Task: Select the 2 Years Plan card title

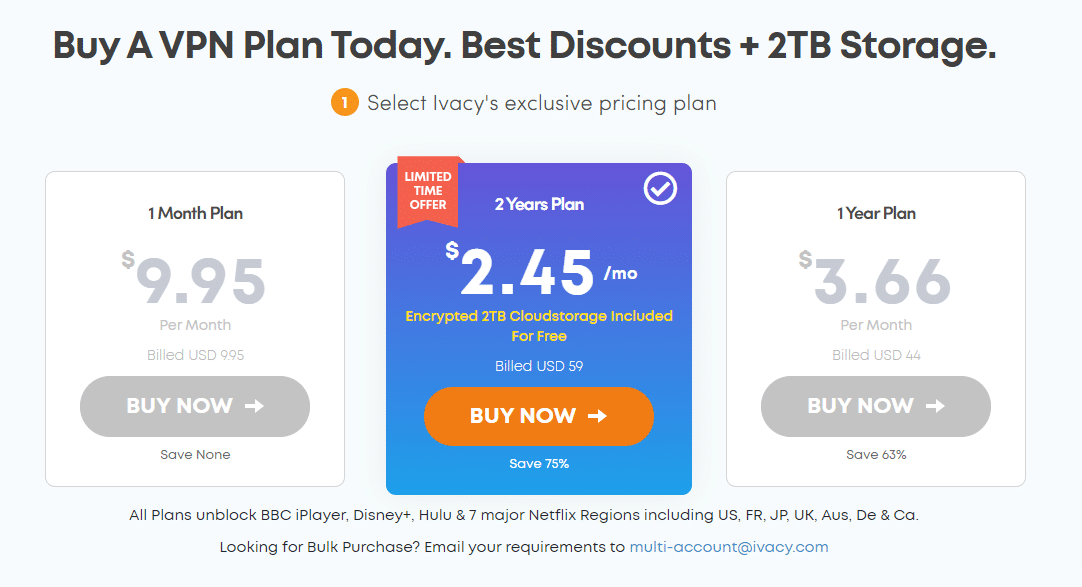Action: point(540,204)
